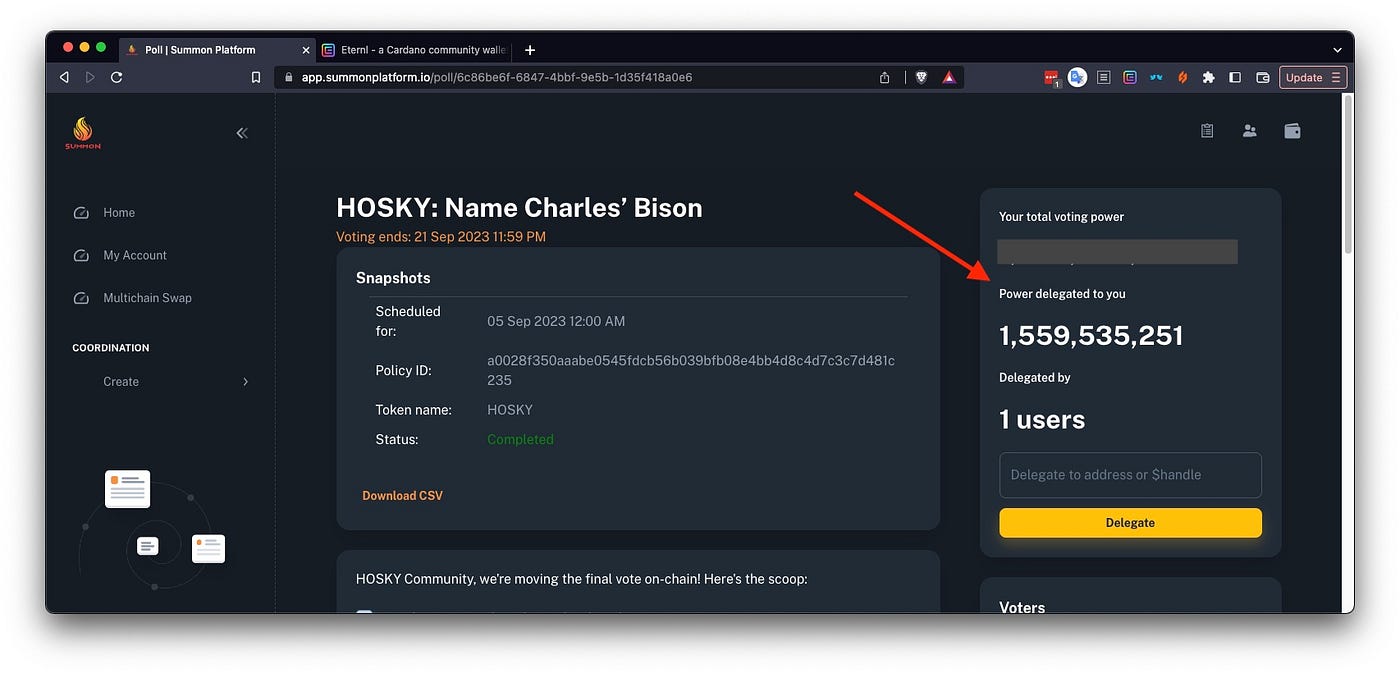
Task: Click the orange lightning extension icon
Action: tap(1182, 77)
